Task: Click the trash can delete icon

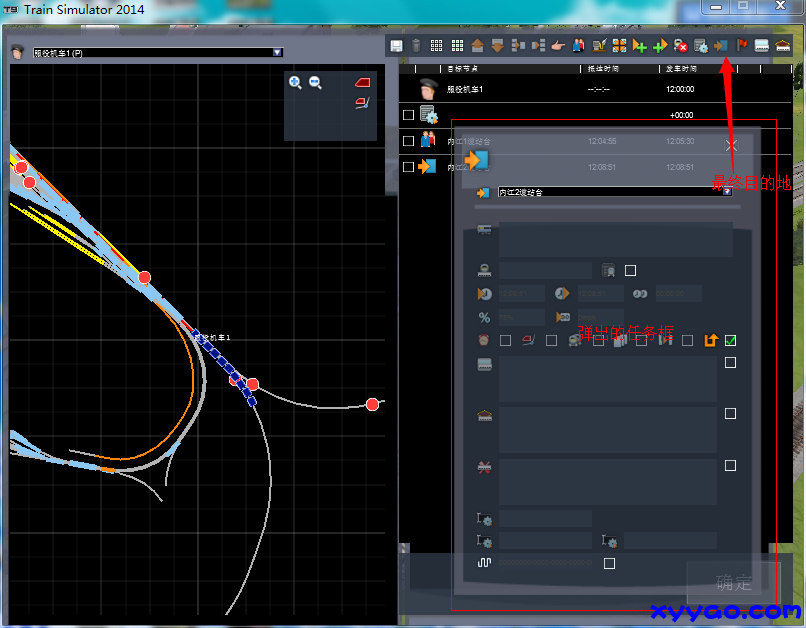Action: click(x=416, y=46)
